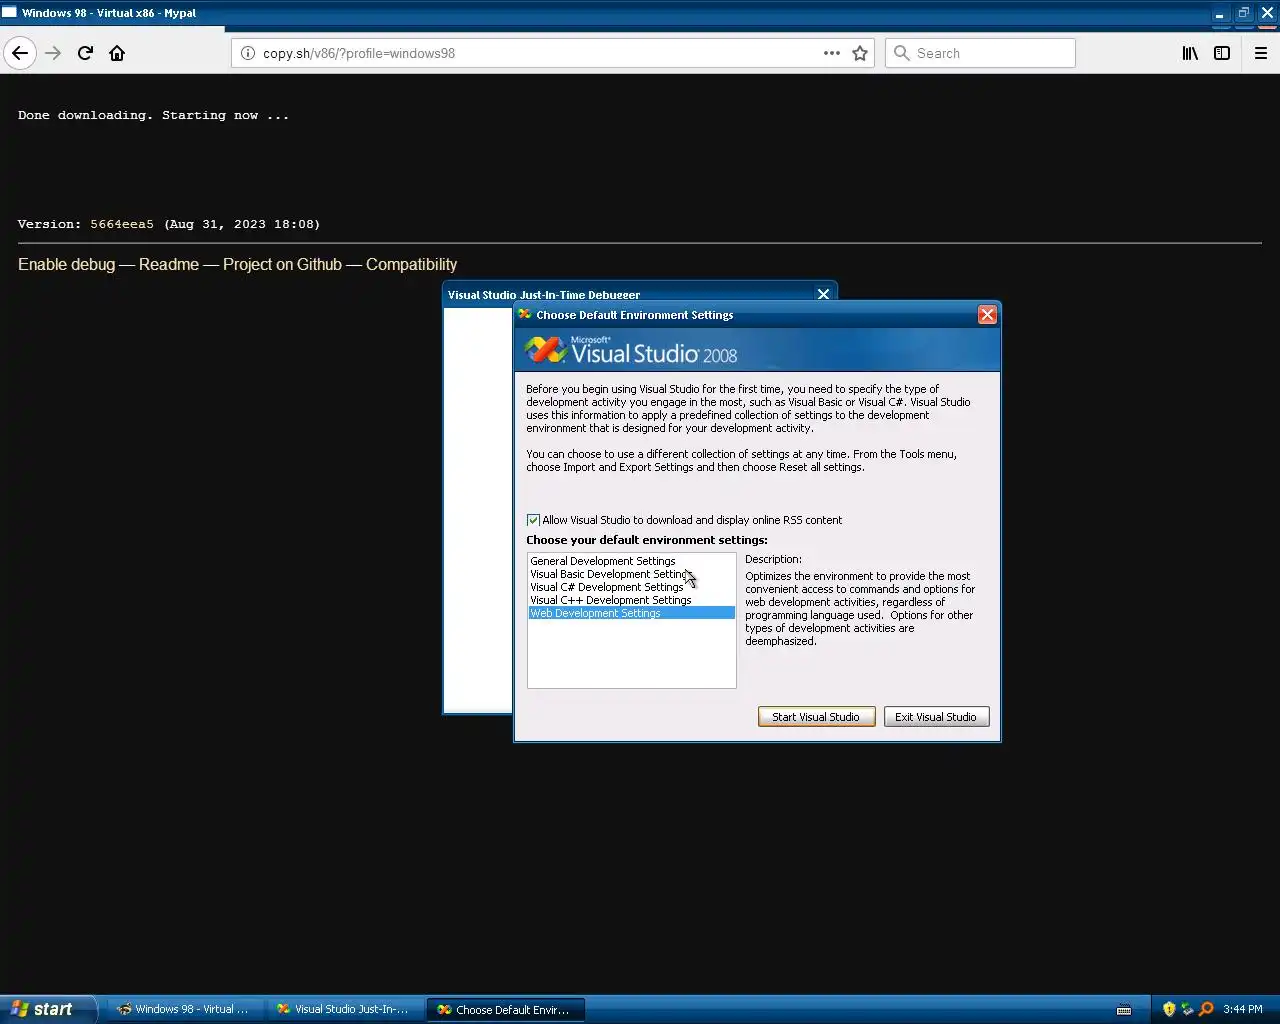Click the safely remove hardware tray icon
This screenshot has height=1024, width=1280.
(x=1187, y=1009)
